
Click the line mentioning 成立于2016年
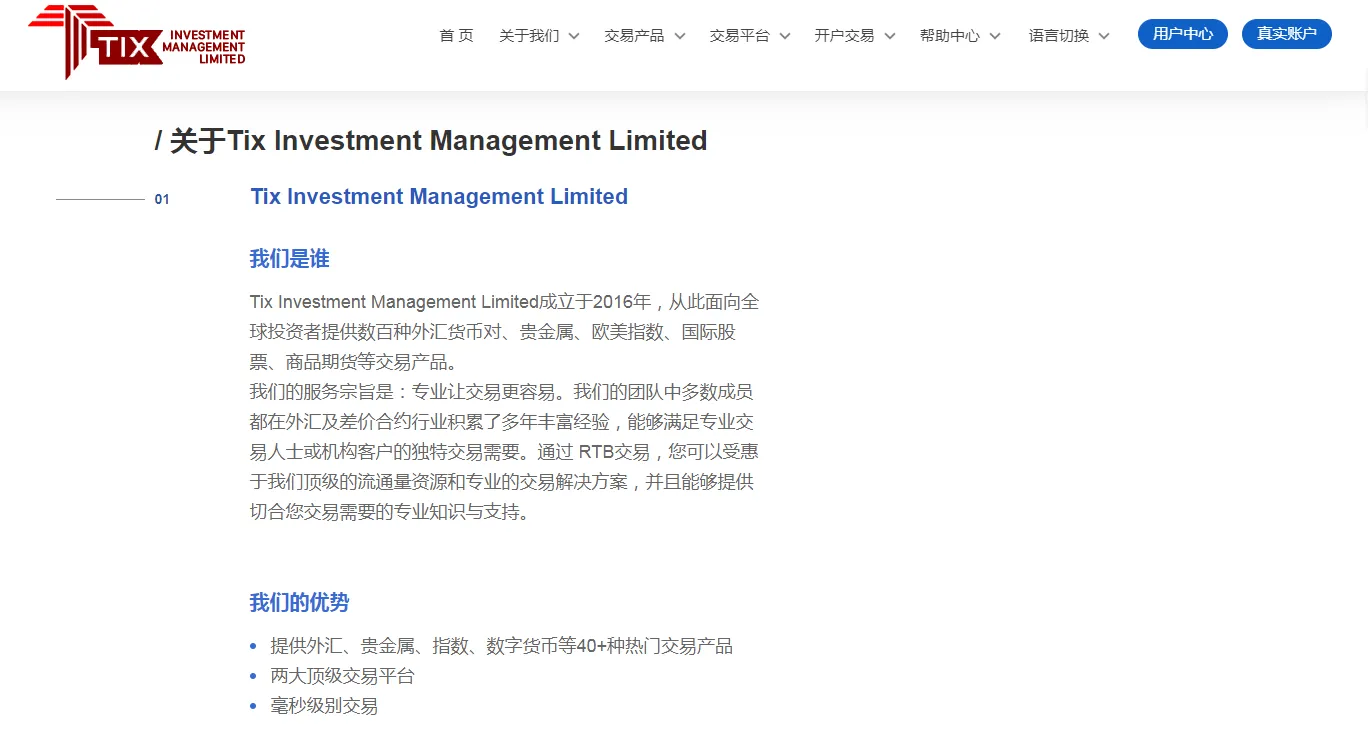coord(504,302)
